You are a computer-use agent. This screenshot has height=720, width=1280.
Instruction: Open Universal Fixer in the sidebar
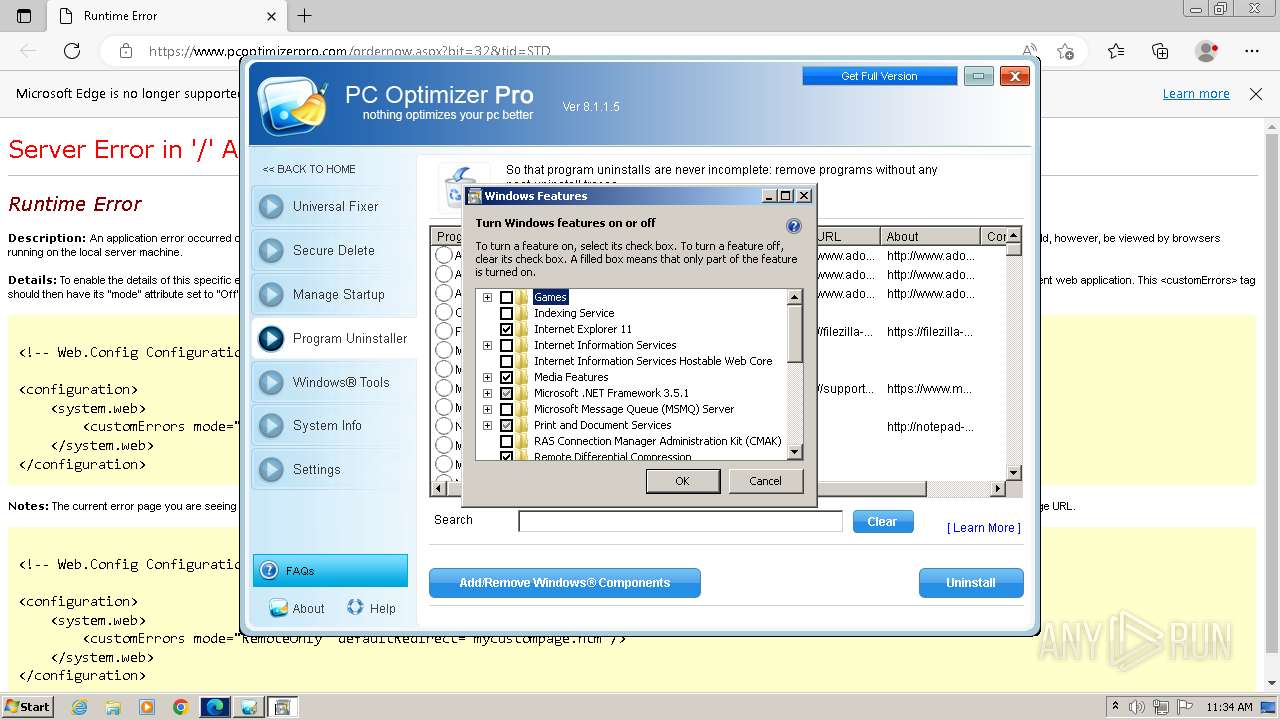coord(333,207)
